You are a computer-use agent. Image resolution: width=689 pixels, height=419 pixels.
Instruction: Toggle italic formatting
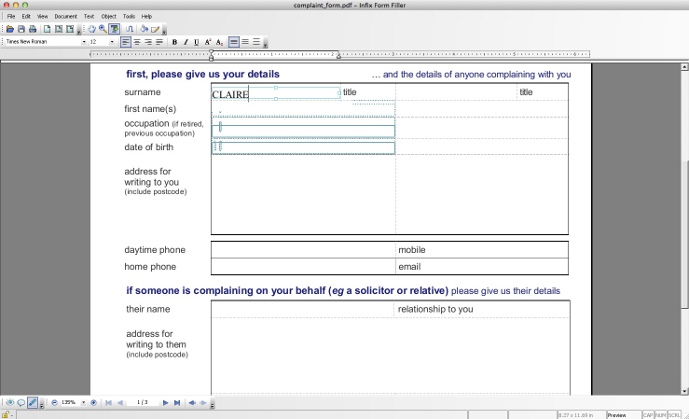[x=185, y=42]
